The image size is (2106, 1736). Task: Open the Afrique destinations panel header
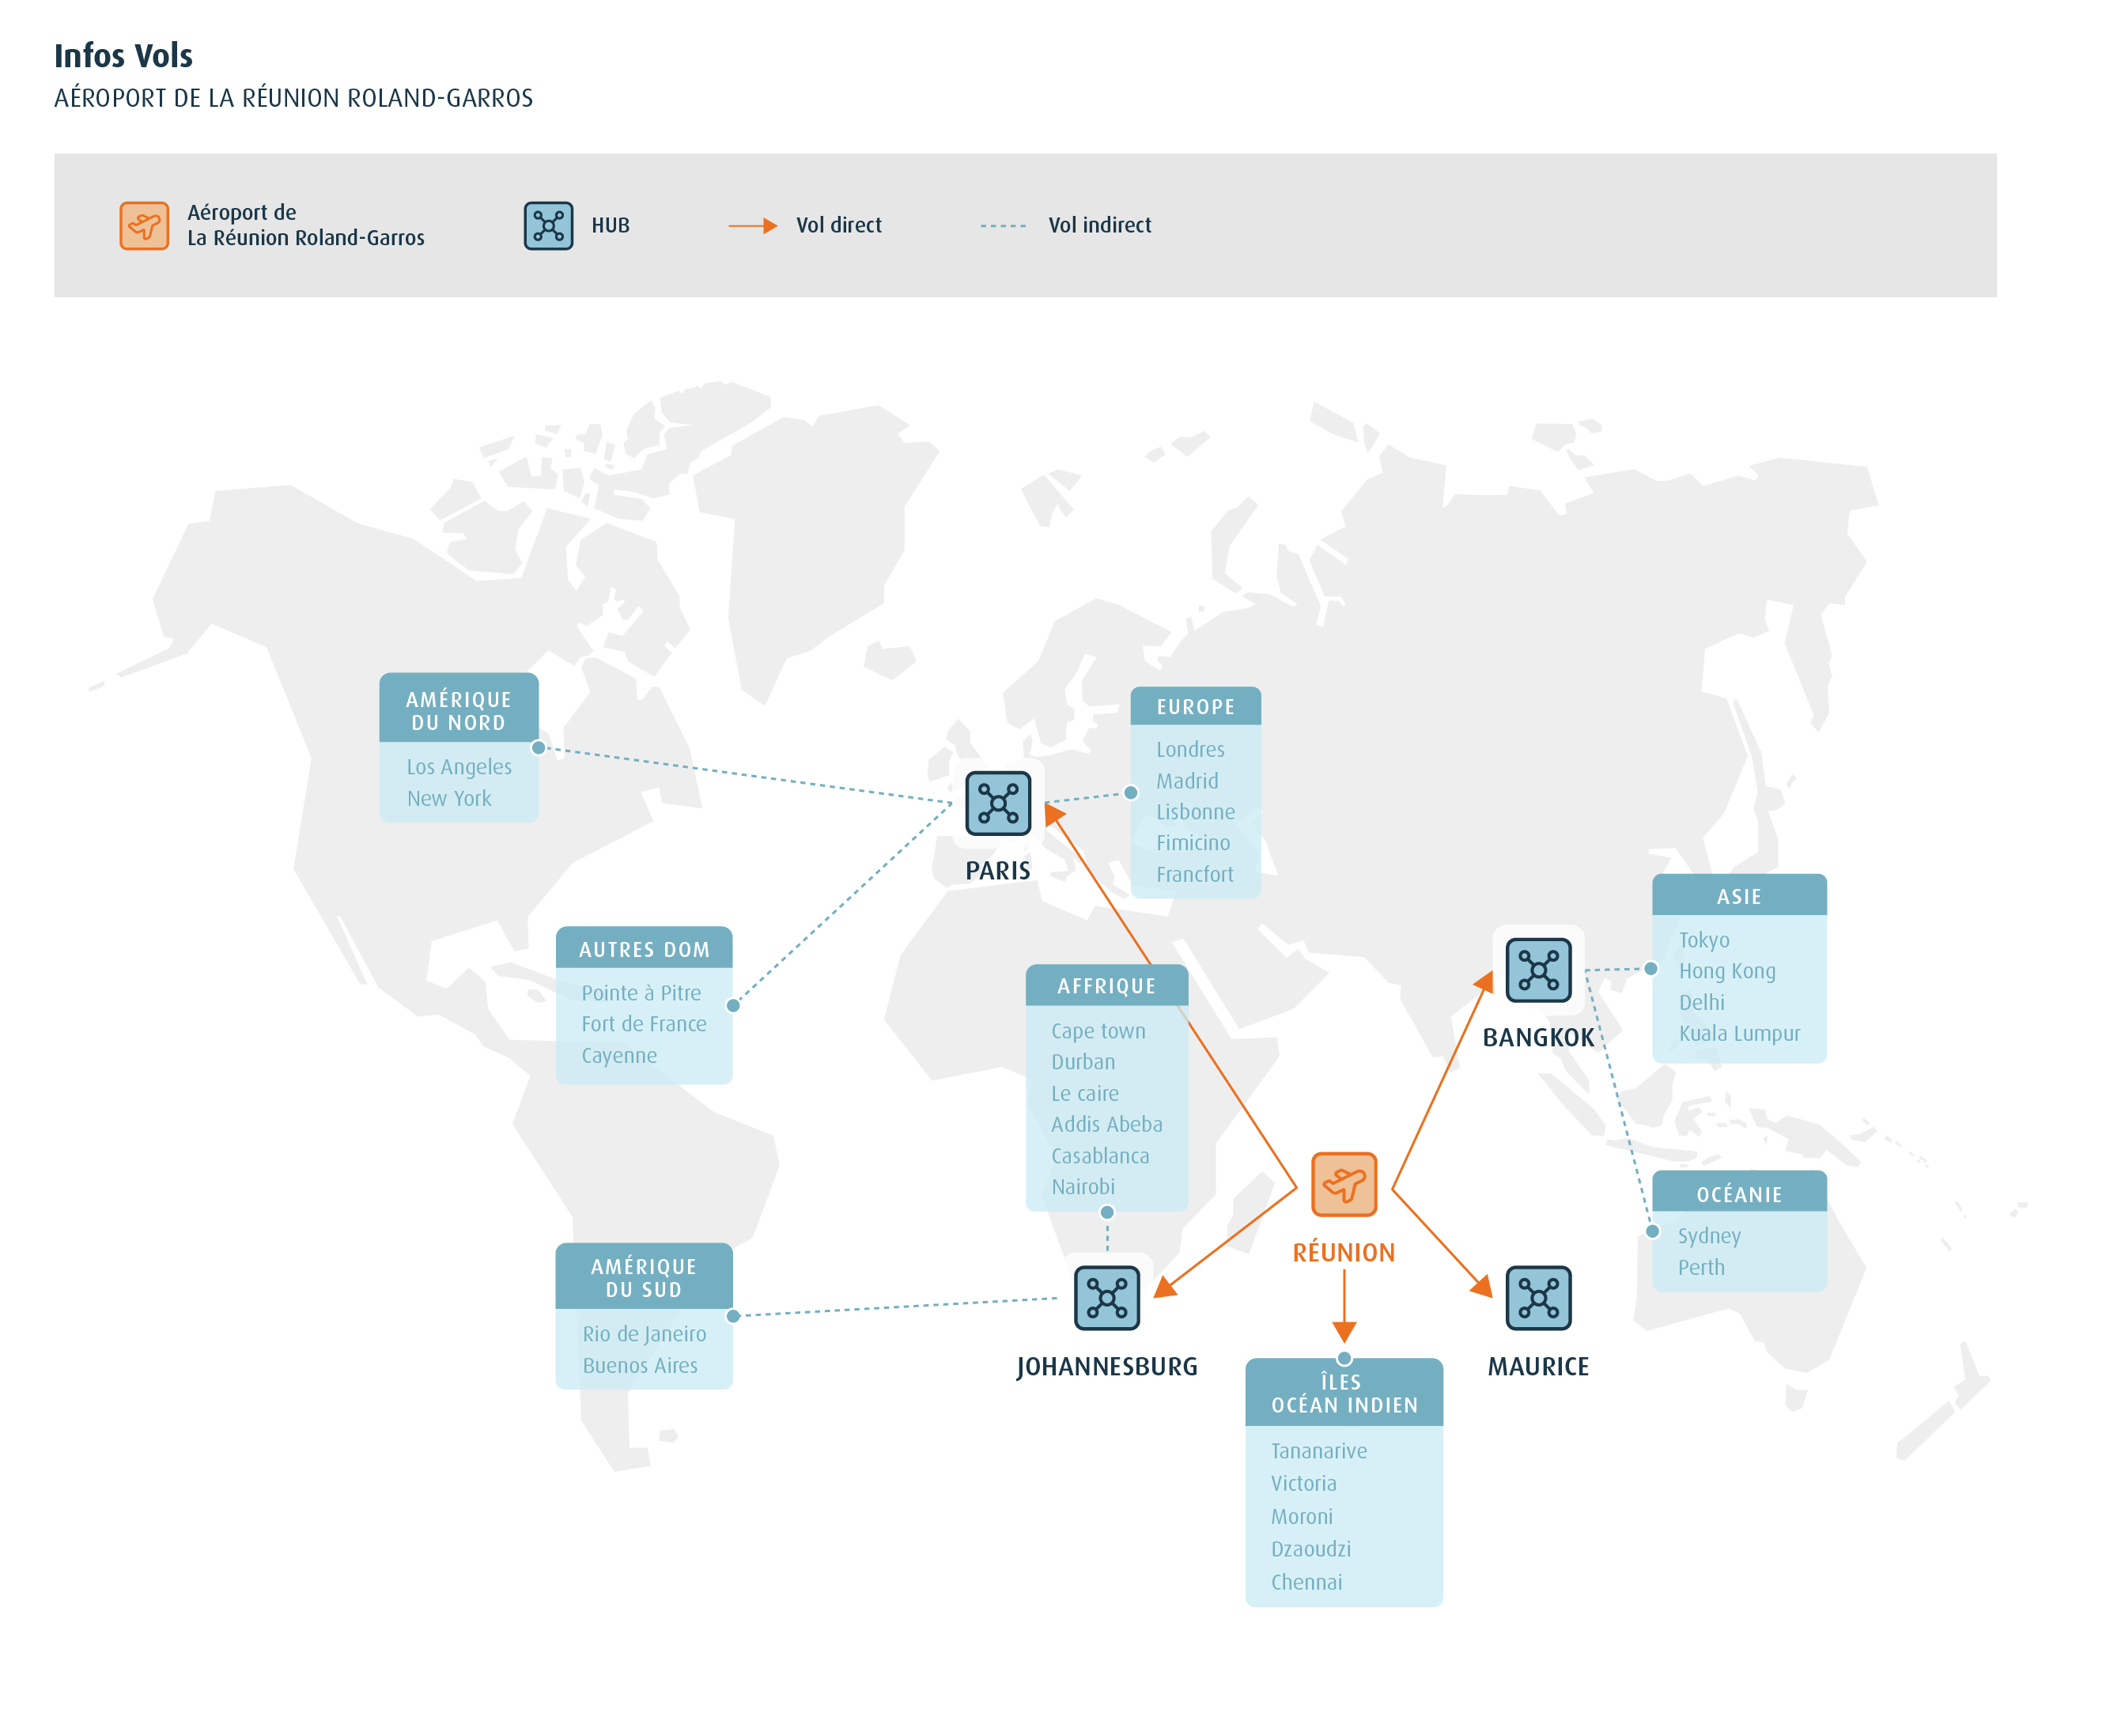point(1106,986)
